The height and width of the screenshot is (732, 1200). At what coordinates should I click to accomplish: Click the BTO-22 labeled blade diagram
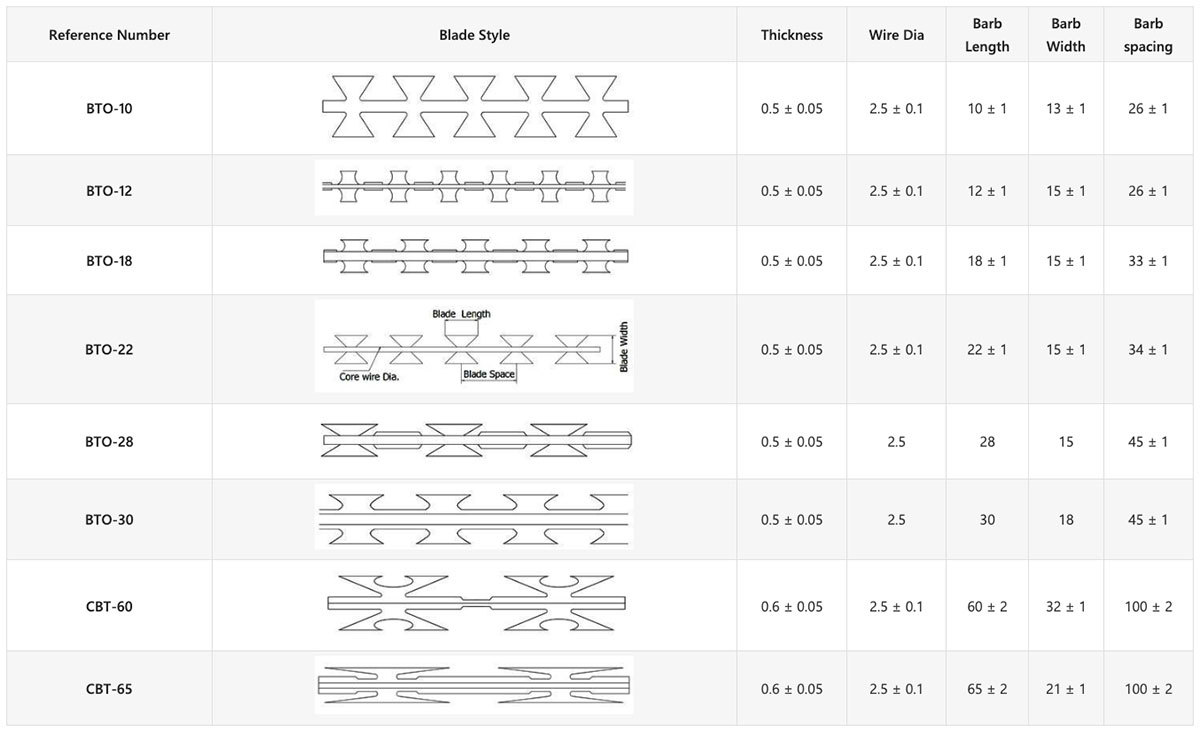474,348
